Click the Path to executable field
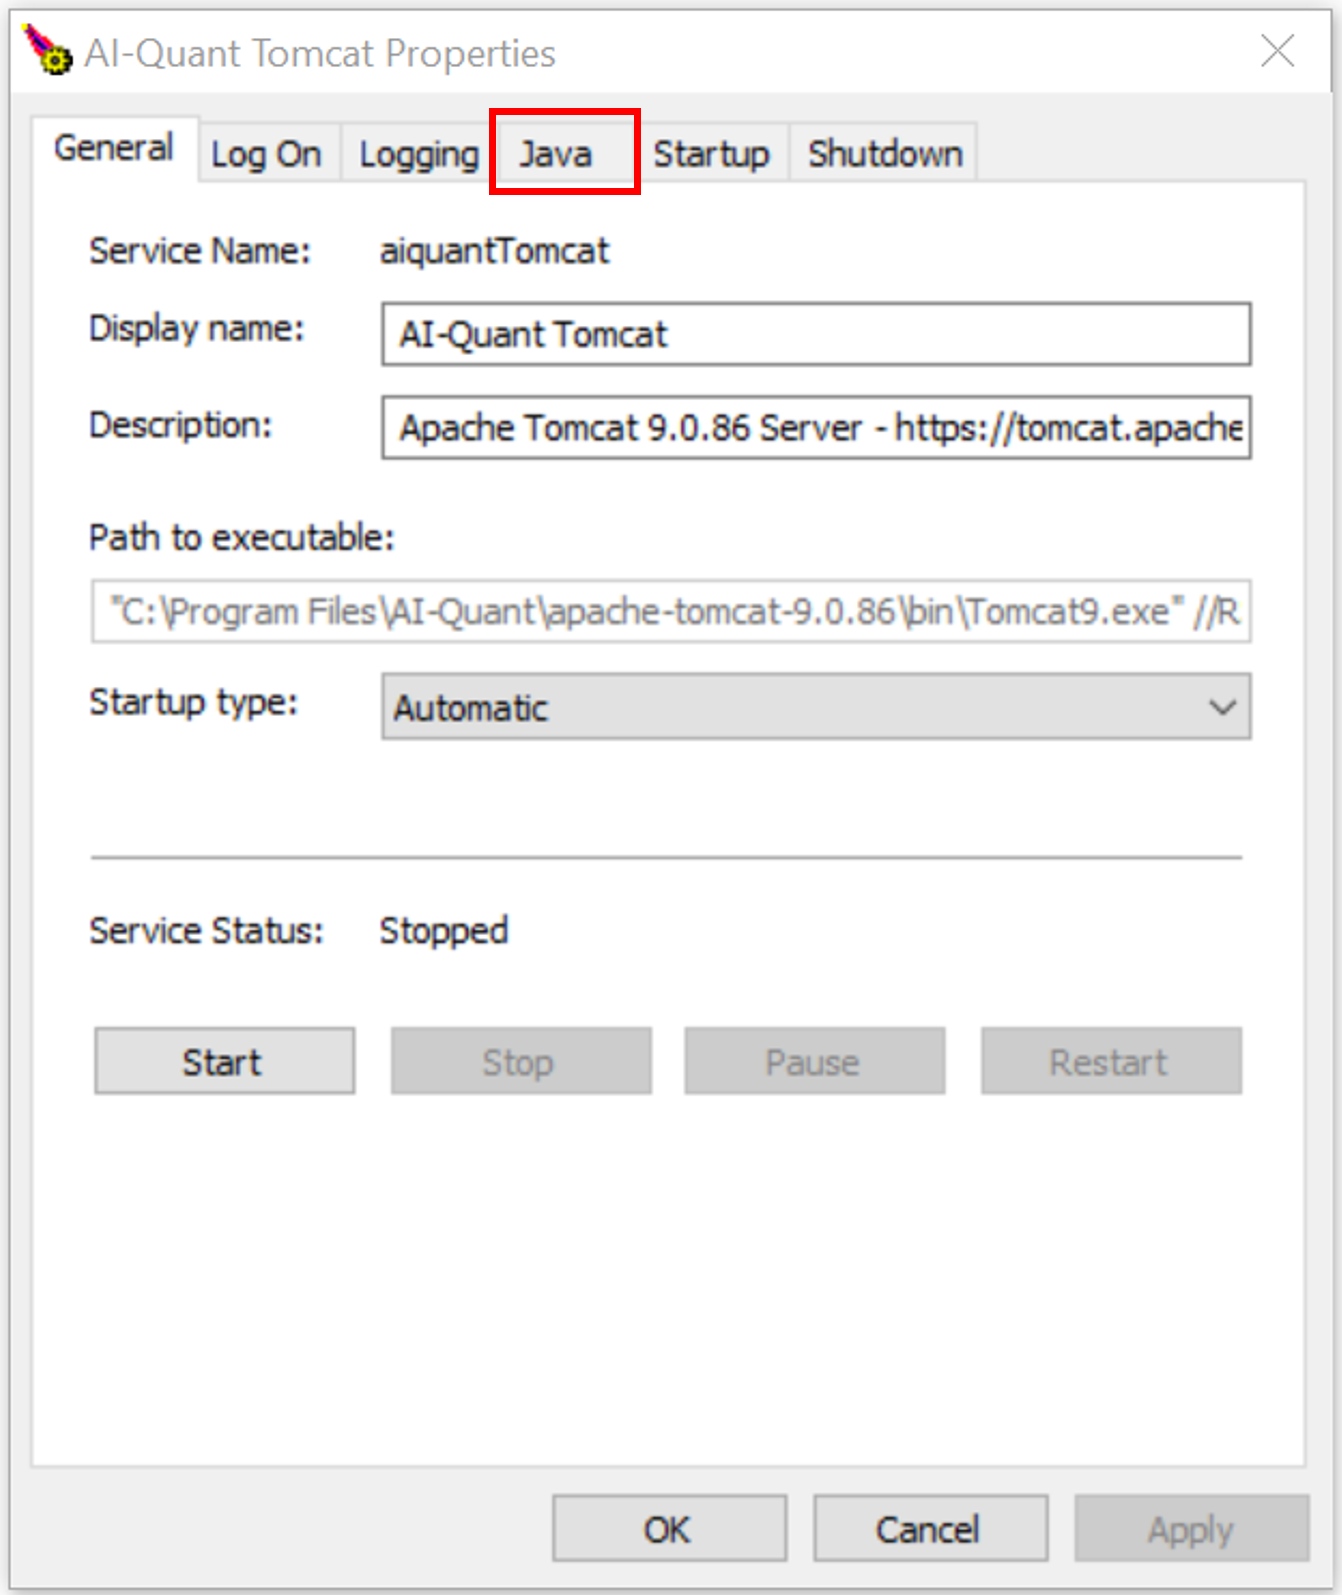The height and width of the screenshot is (1595, 1342). pos(671,611)
